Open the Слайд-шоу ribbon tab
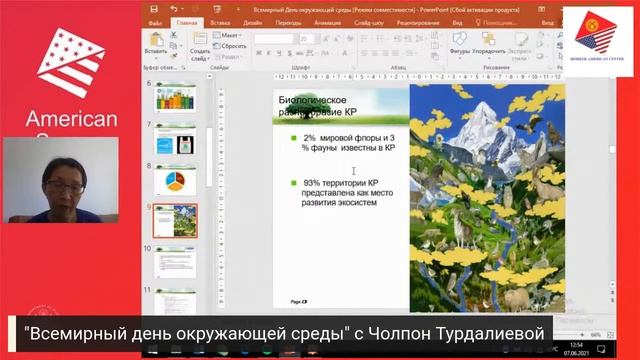 (x=369, y=23)
